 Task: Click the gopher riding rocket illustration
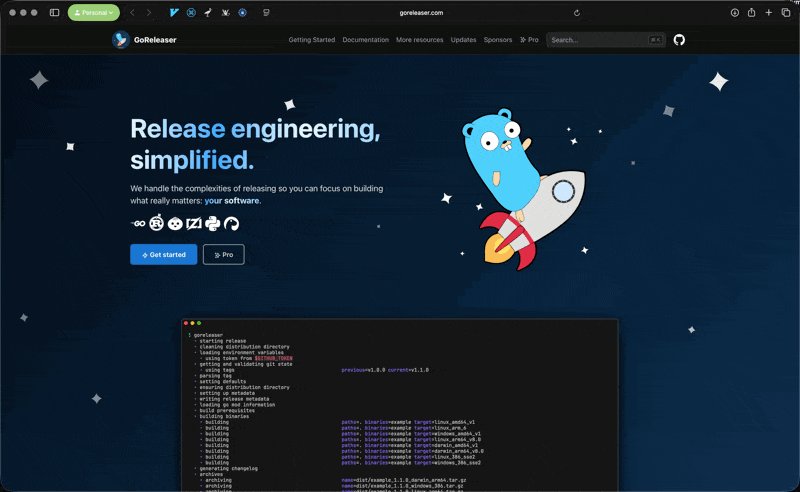coord(523,189)
